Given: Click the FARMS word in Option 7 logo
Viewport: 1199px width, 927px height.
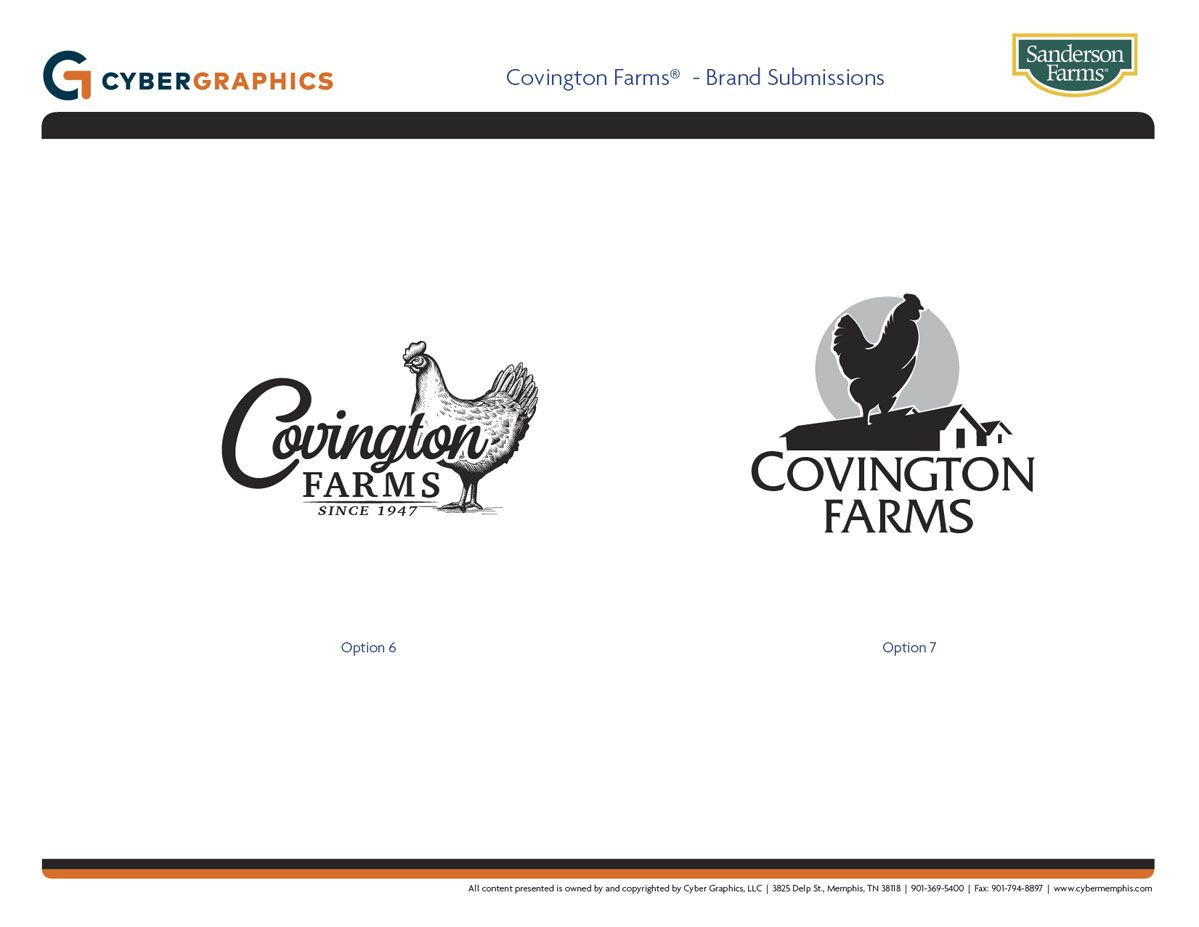Looking at the screenshot, I should (897, 517).
